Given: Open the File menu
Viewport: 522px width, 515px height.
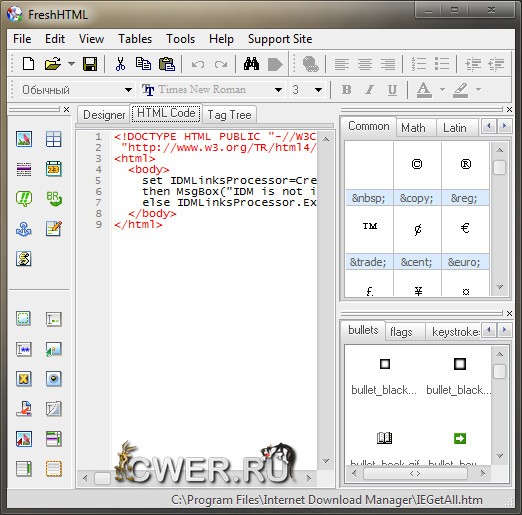Looking at the screenshot, I should coord(22,39).
